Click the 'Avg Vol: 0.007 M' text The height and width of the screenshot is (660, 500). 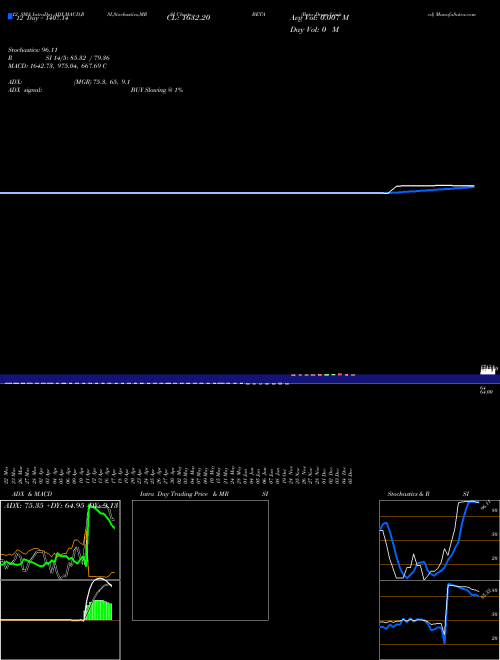tap(319, 18)
